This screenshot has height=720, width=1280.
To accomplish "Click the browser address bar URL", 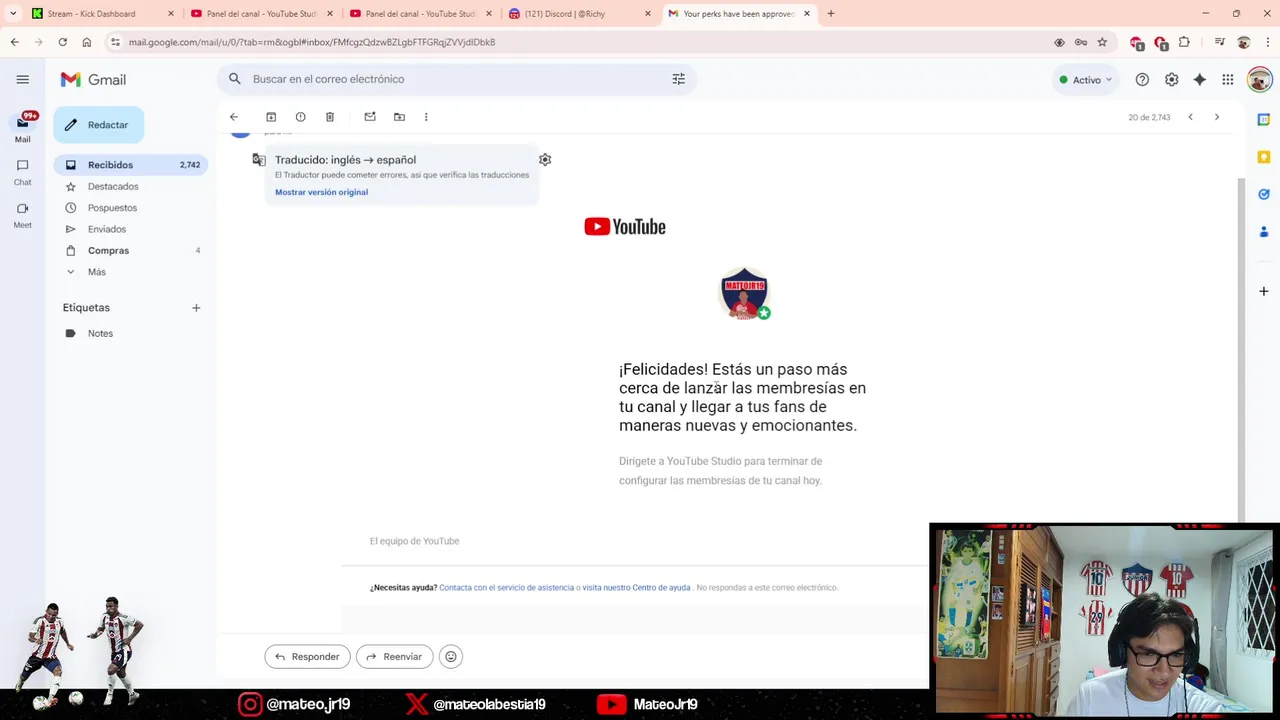I will coord(312,42).
